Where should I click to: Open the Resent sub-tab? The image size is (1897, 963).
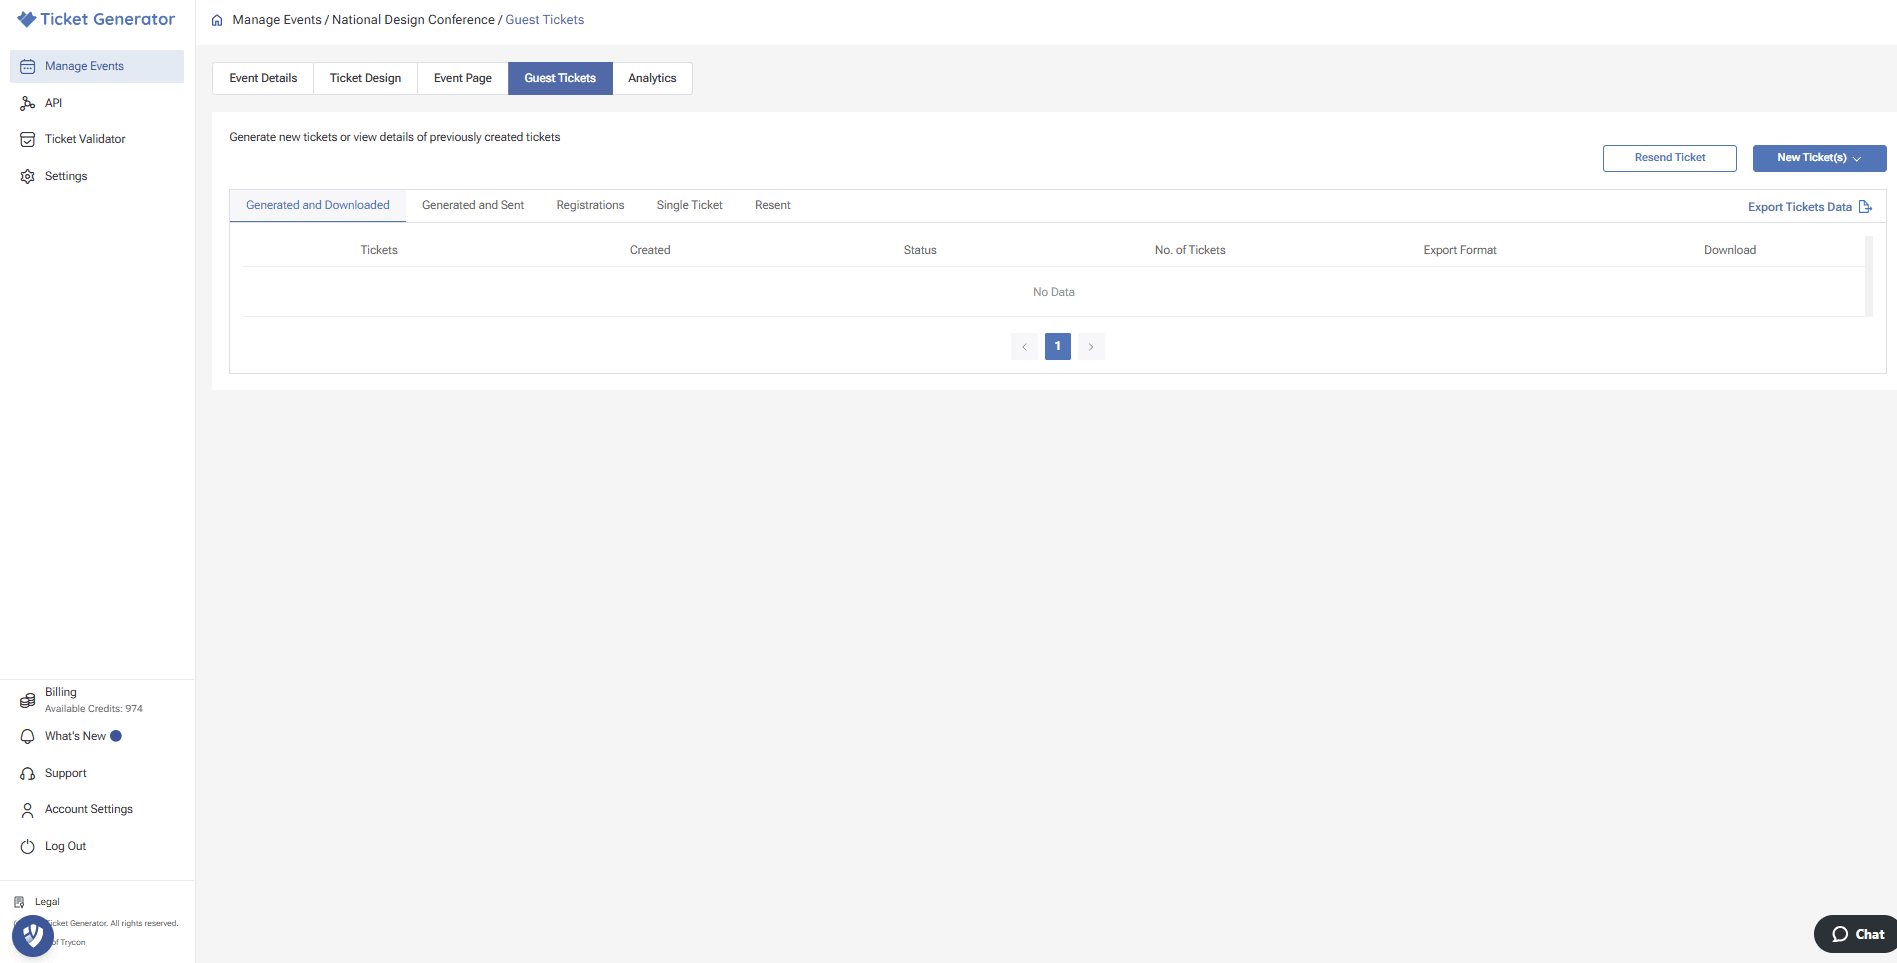[773, 205]
